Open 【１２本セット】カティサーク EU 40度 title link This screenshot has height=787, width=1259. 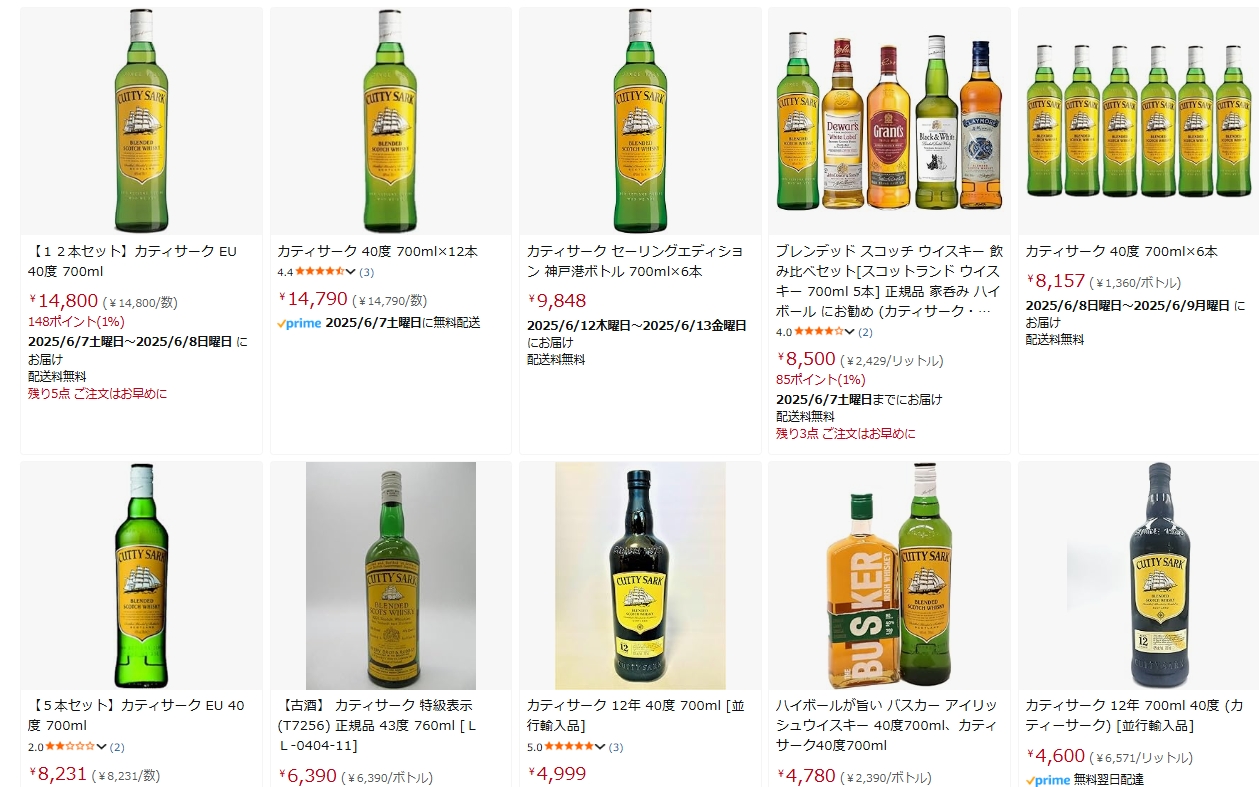pos(132,261)
